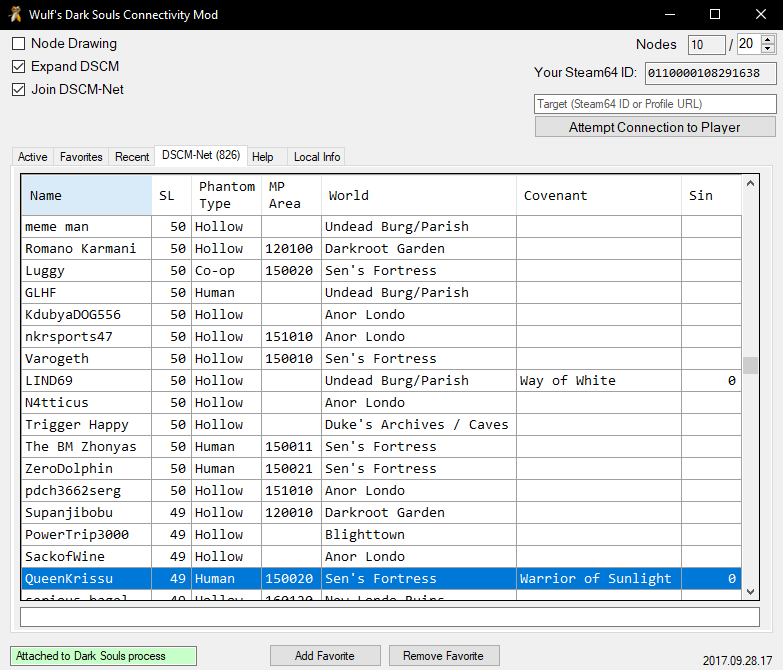This screenshot has width=783, height=670.
Task: Select player 'Luggy' in the list
Action: (x=382, y=271)
